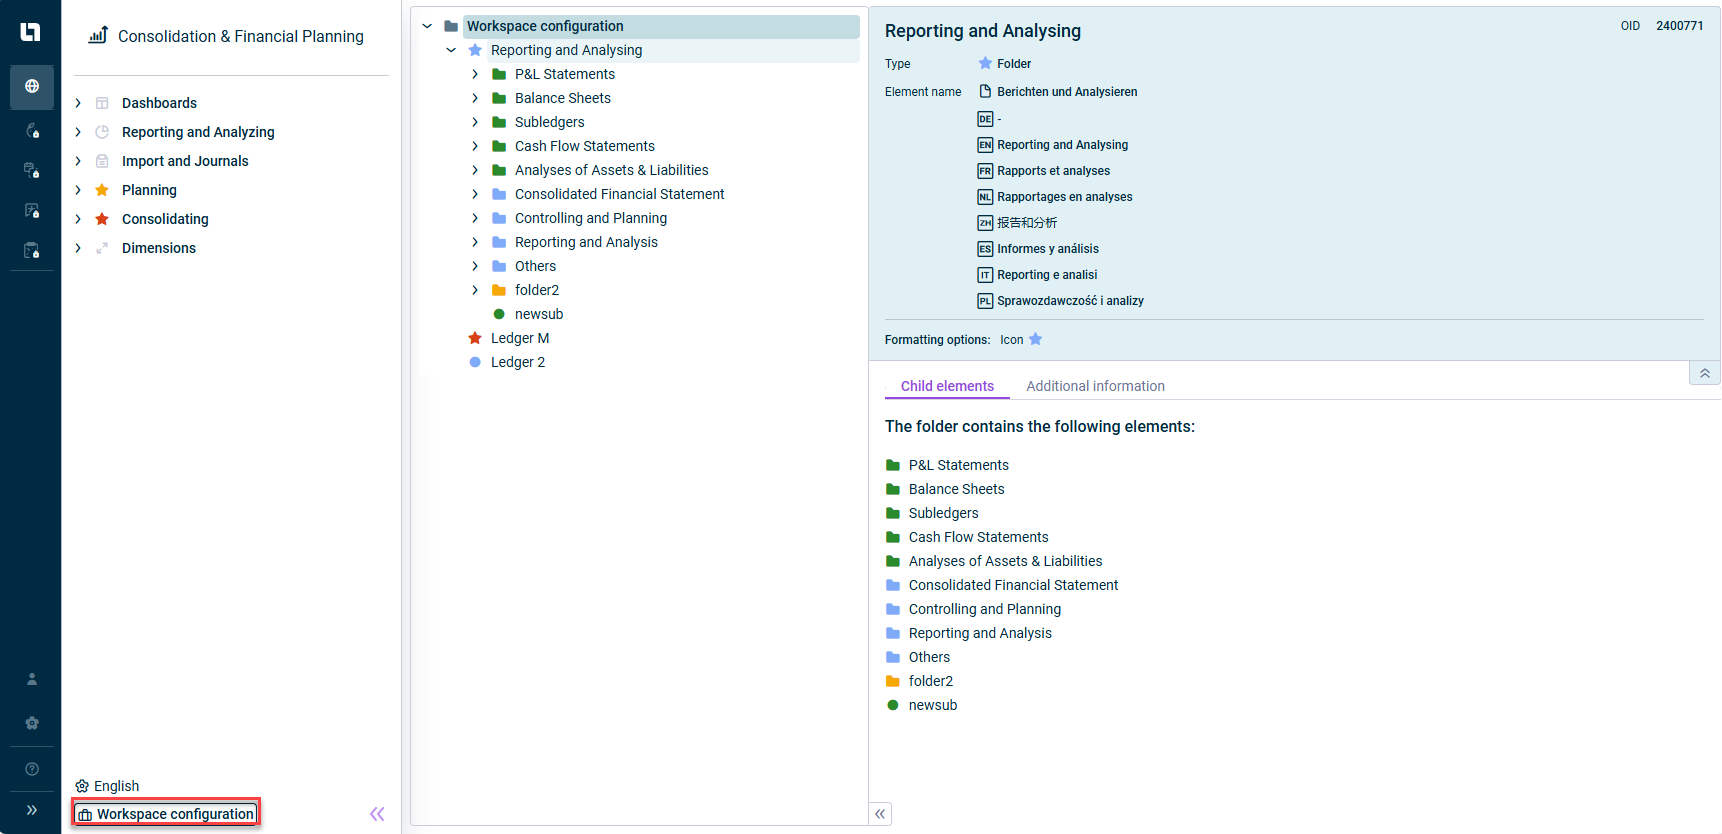This screenshot has width=1722, height=834.
Task: Select the globe icon in left rail
Action: tap(32, 86)
